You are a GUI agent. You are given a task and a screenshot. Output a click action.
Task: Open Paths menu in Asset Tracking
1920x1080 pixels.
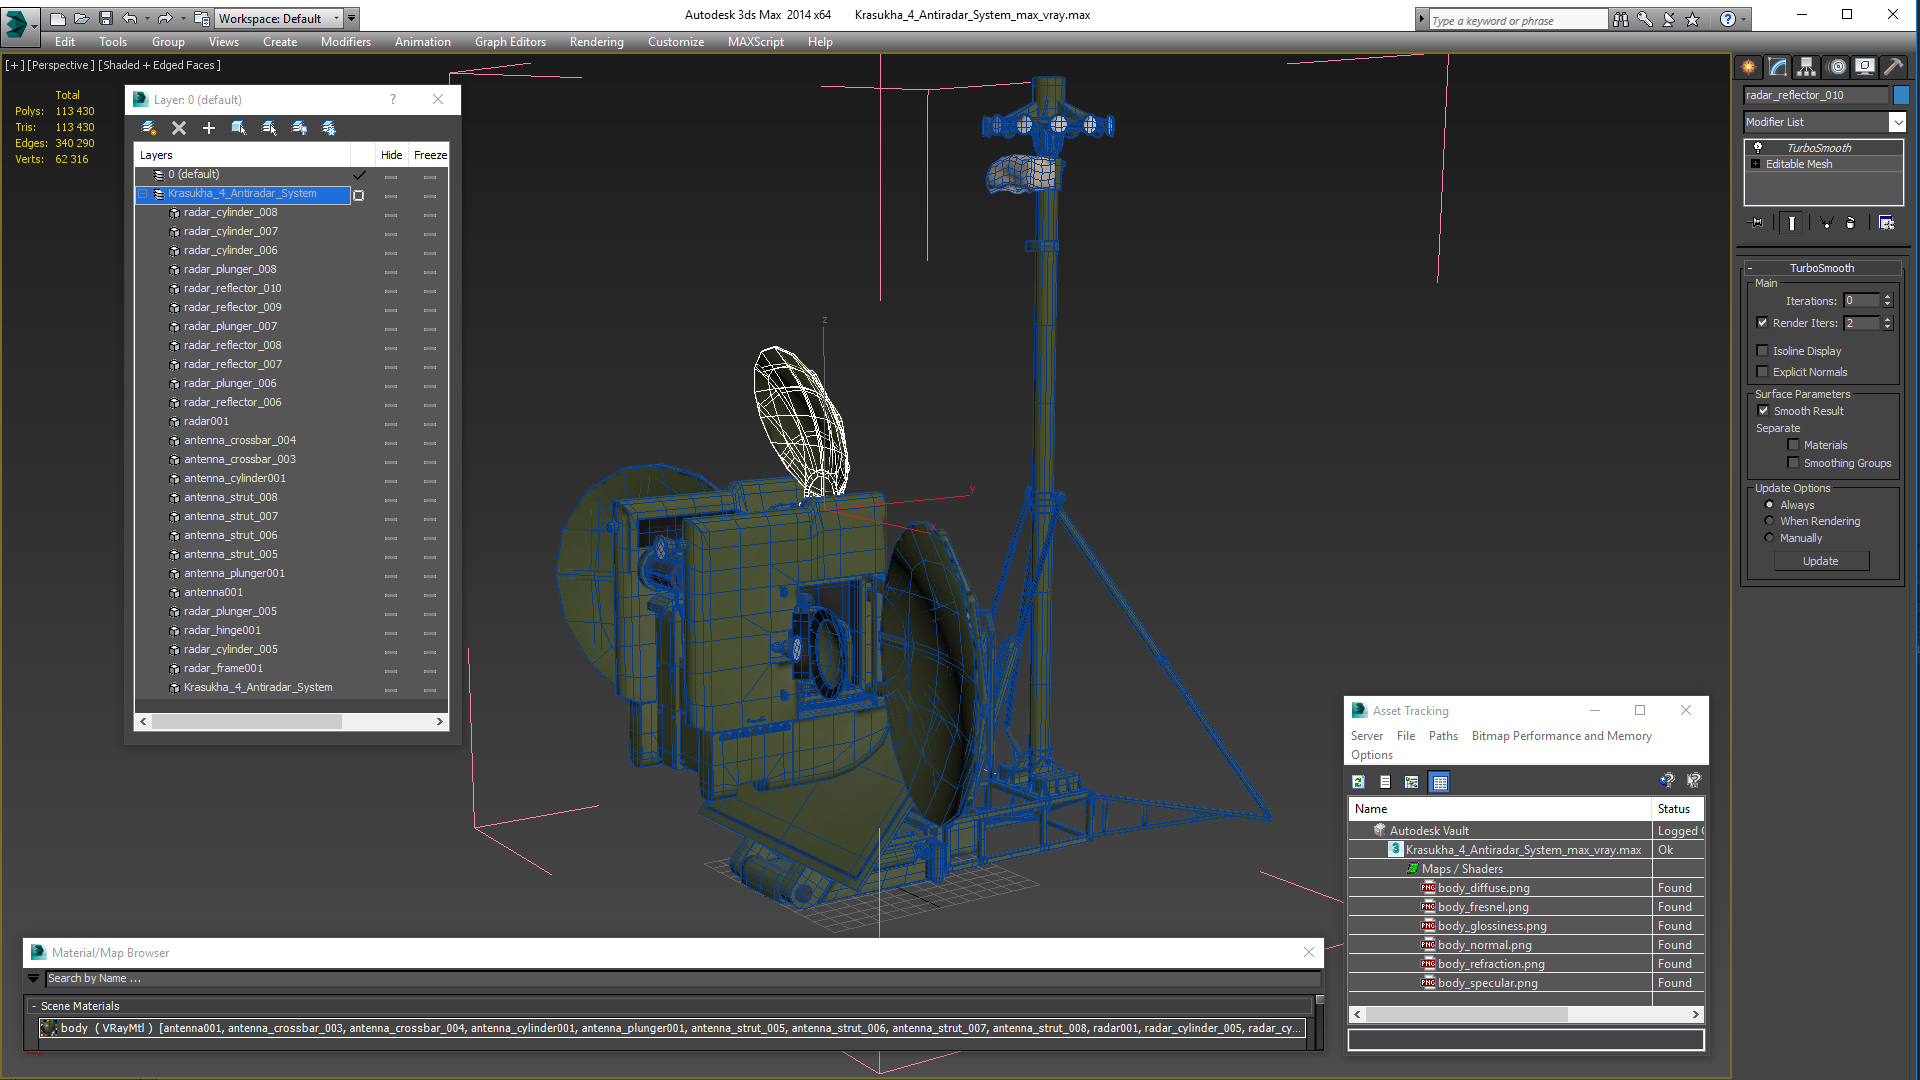(x=1442, y=736)
